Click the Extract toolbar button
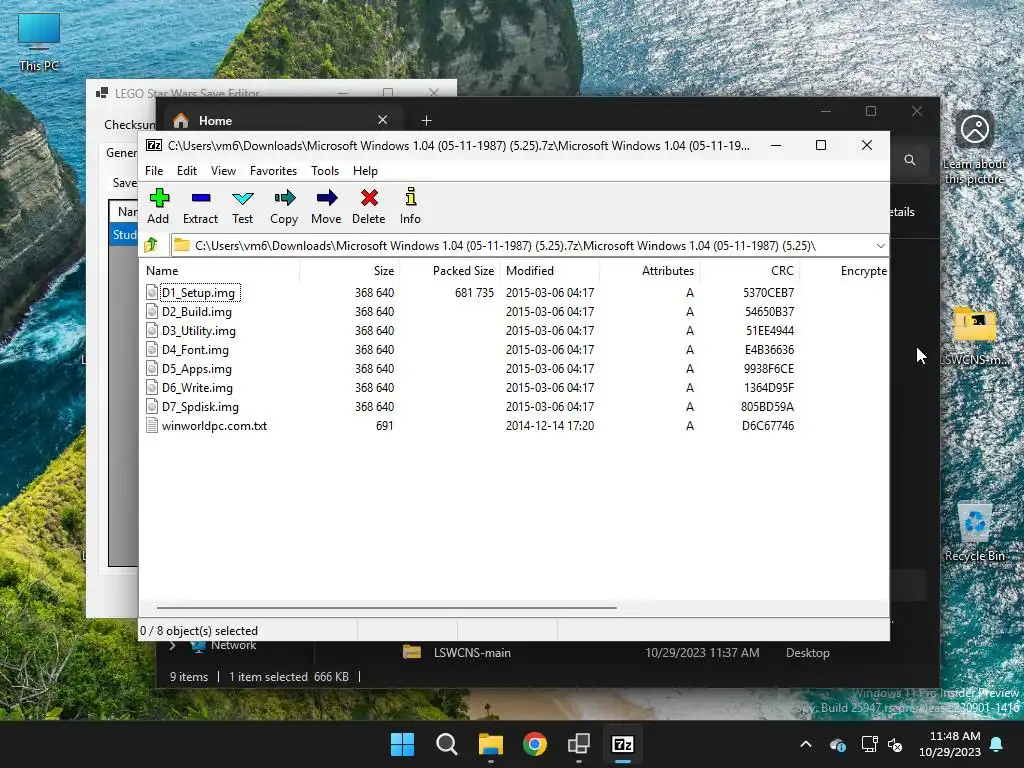The width and height of the screenshot is (1024, 768). point(200,206)
